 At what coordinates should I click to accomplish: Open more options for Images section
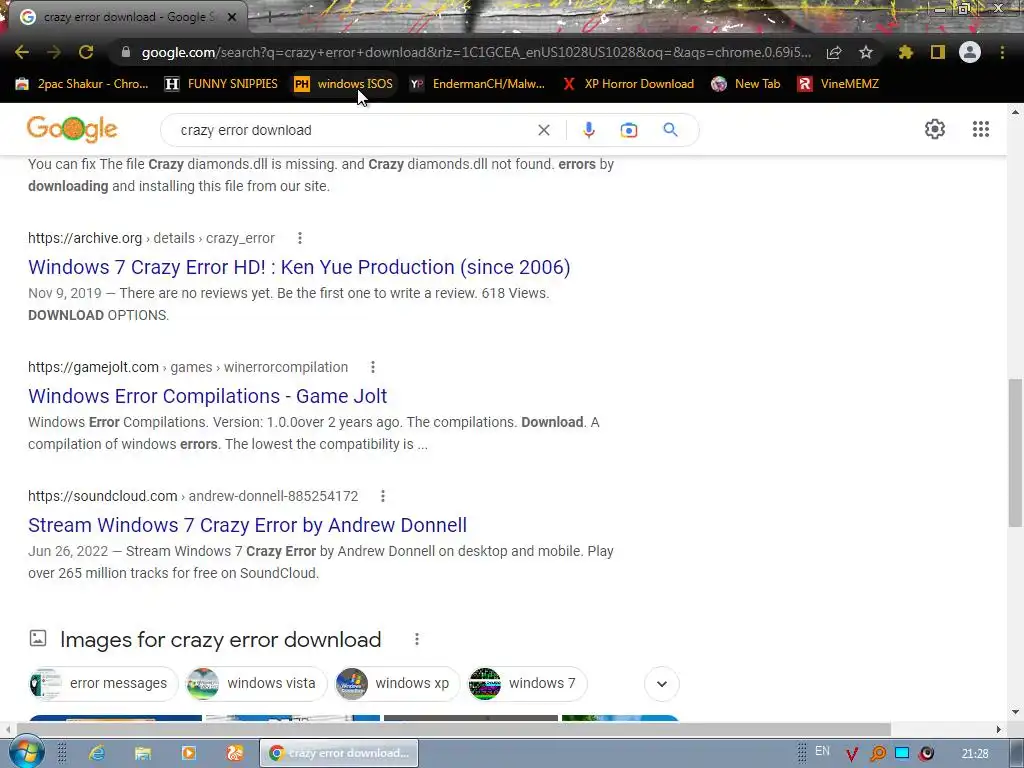[417, 639]
